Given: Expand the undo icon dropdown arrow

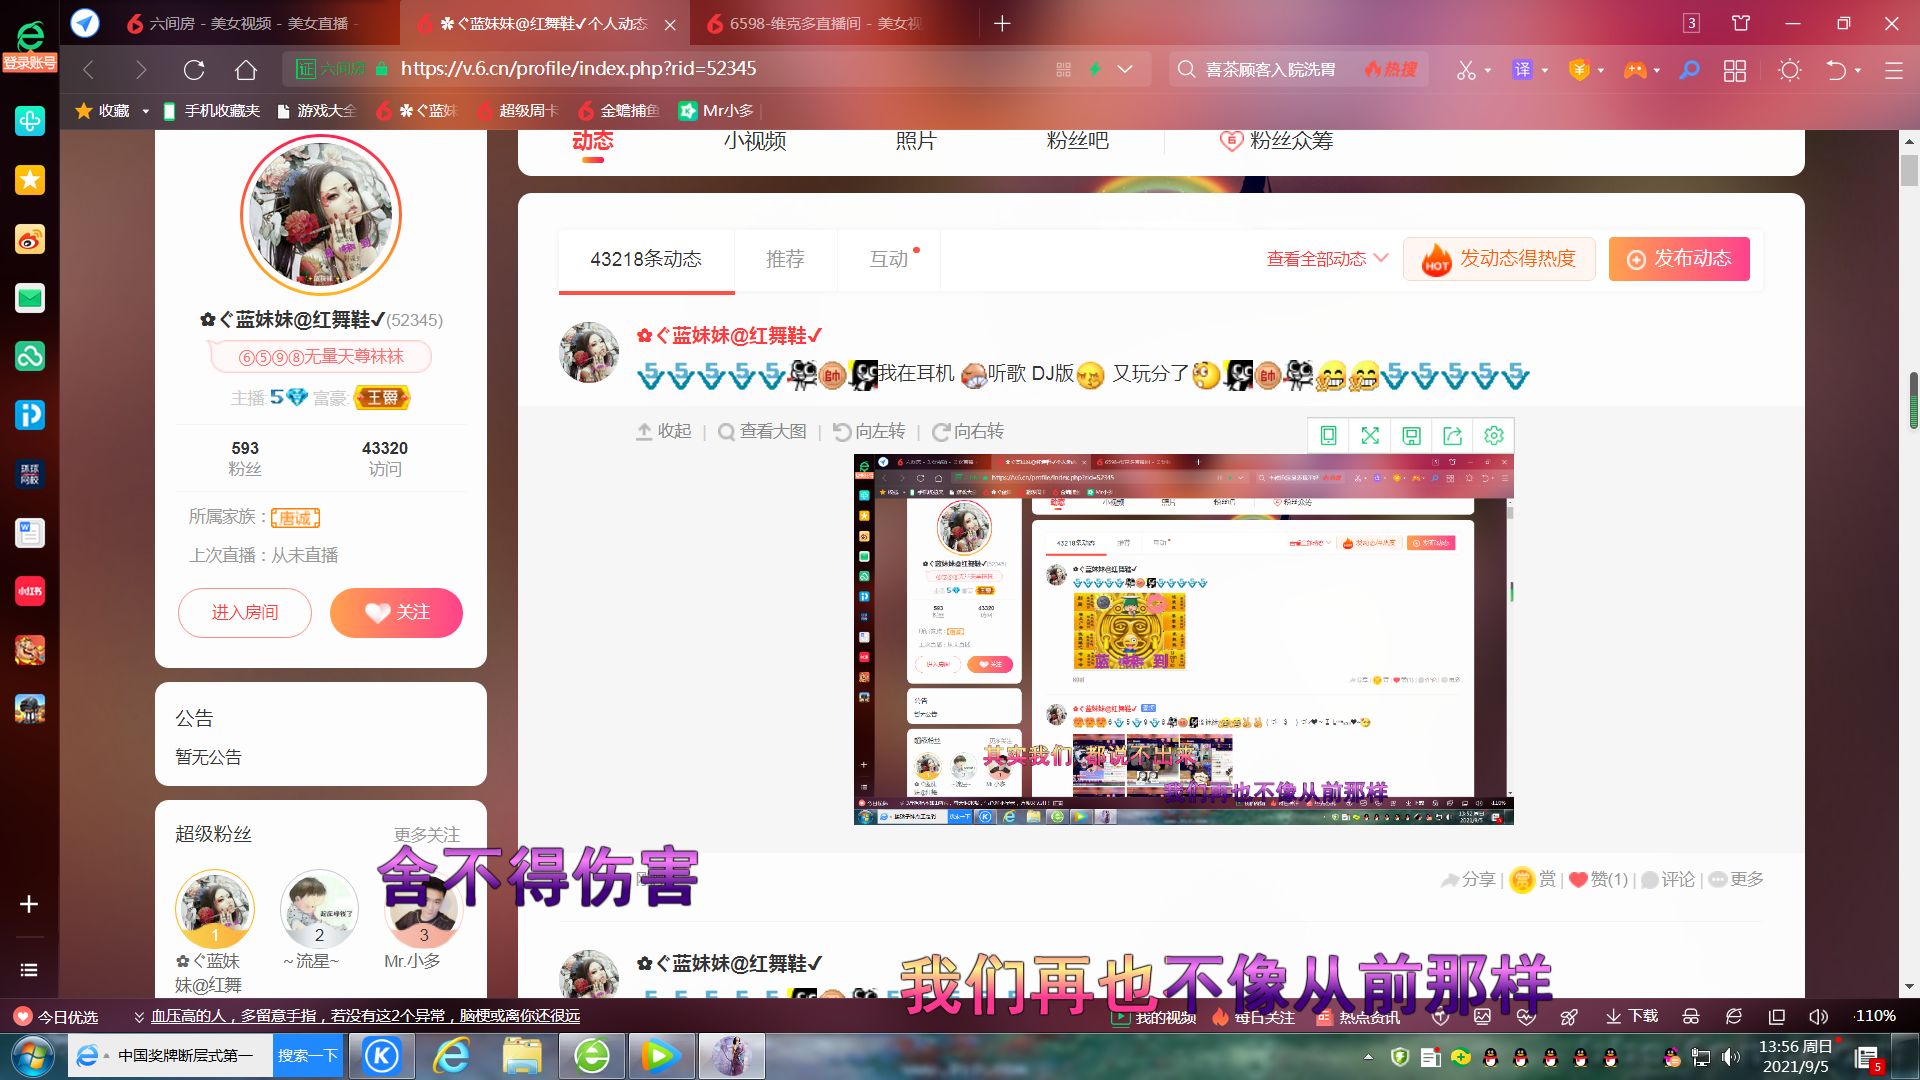Looking at the screenshot, I should click(1858, 70).
